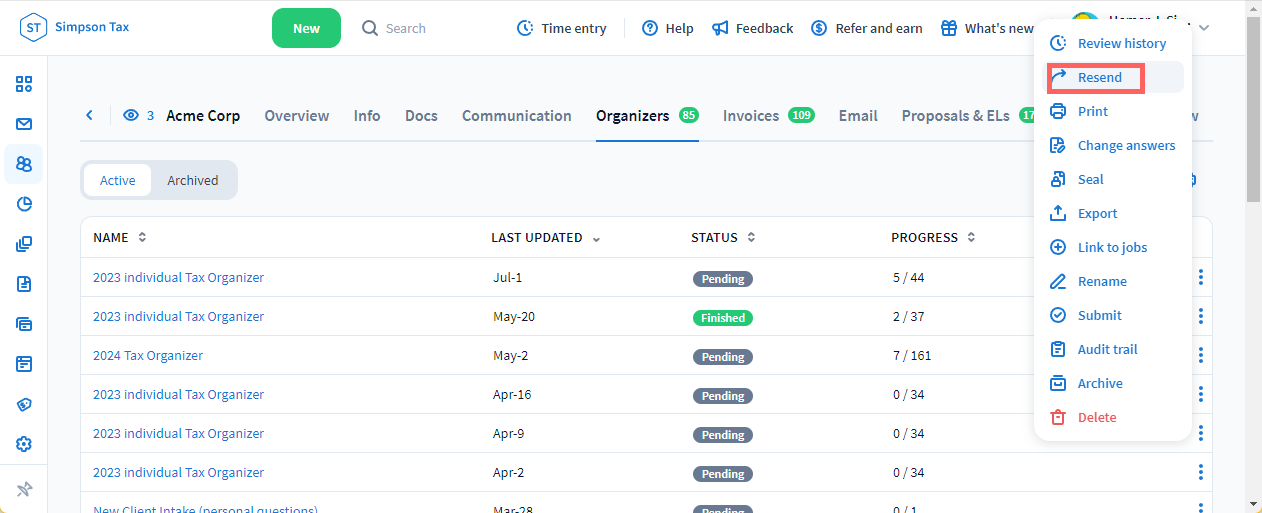Switch to the Archived organizers toggle

[192, 180]
